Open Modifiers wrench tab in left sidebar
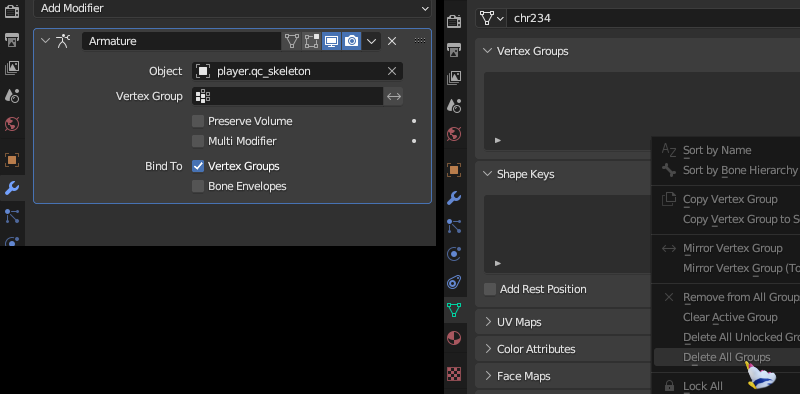The height and width of the screenshot is (394, 800). pyautogui.click(x=12, y=188)
